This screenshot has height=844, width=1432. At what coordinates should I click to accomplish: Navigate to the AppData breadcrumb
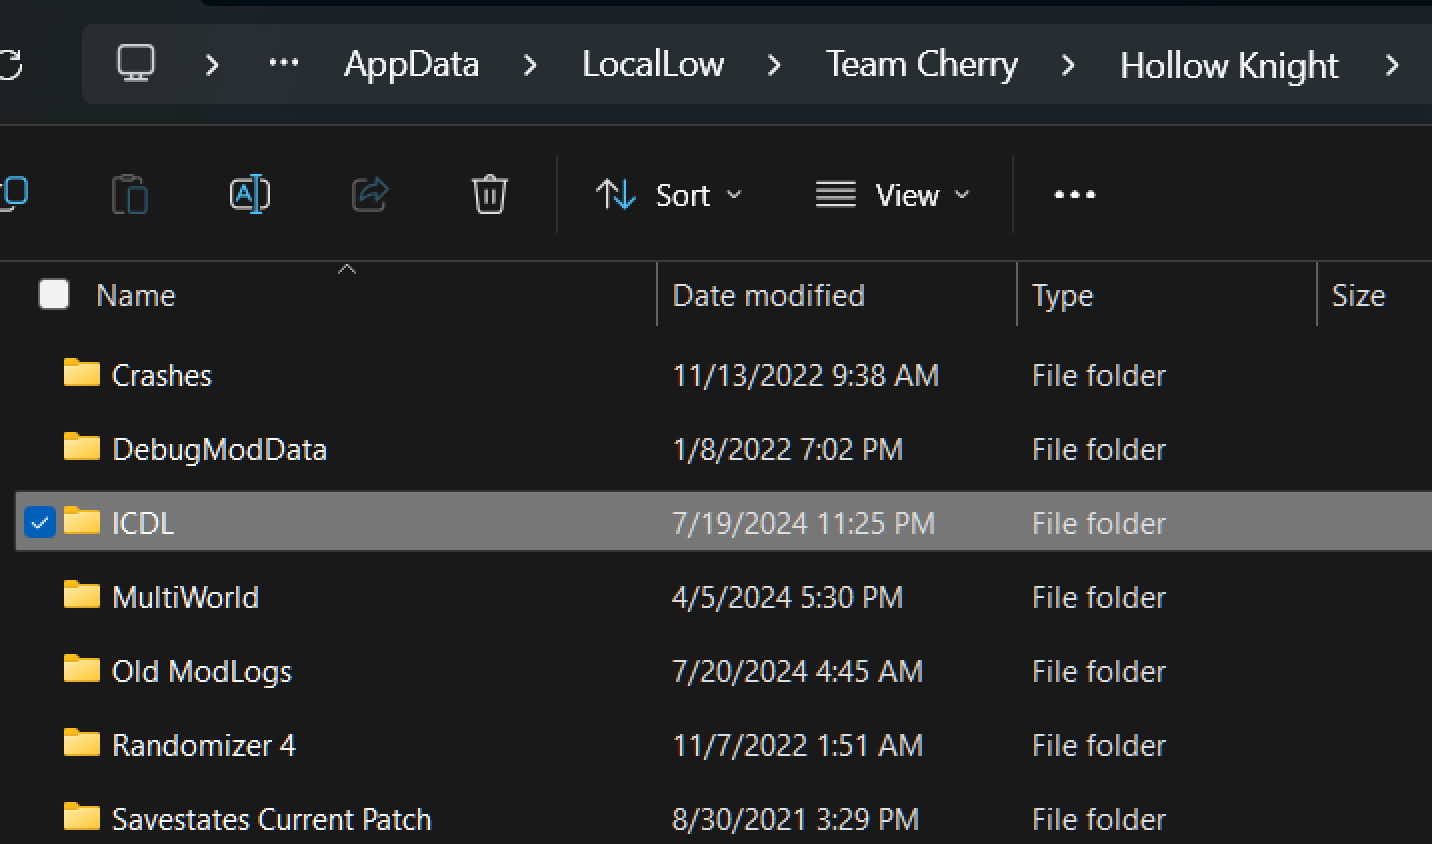click(x=411, y=64)
